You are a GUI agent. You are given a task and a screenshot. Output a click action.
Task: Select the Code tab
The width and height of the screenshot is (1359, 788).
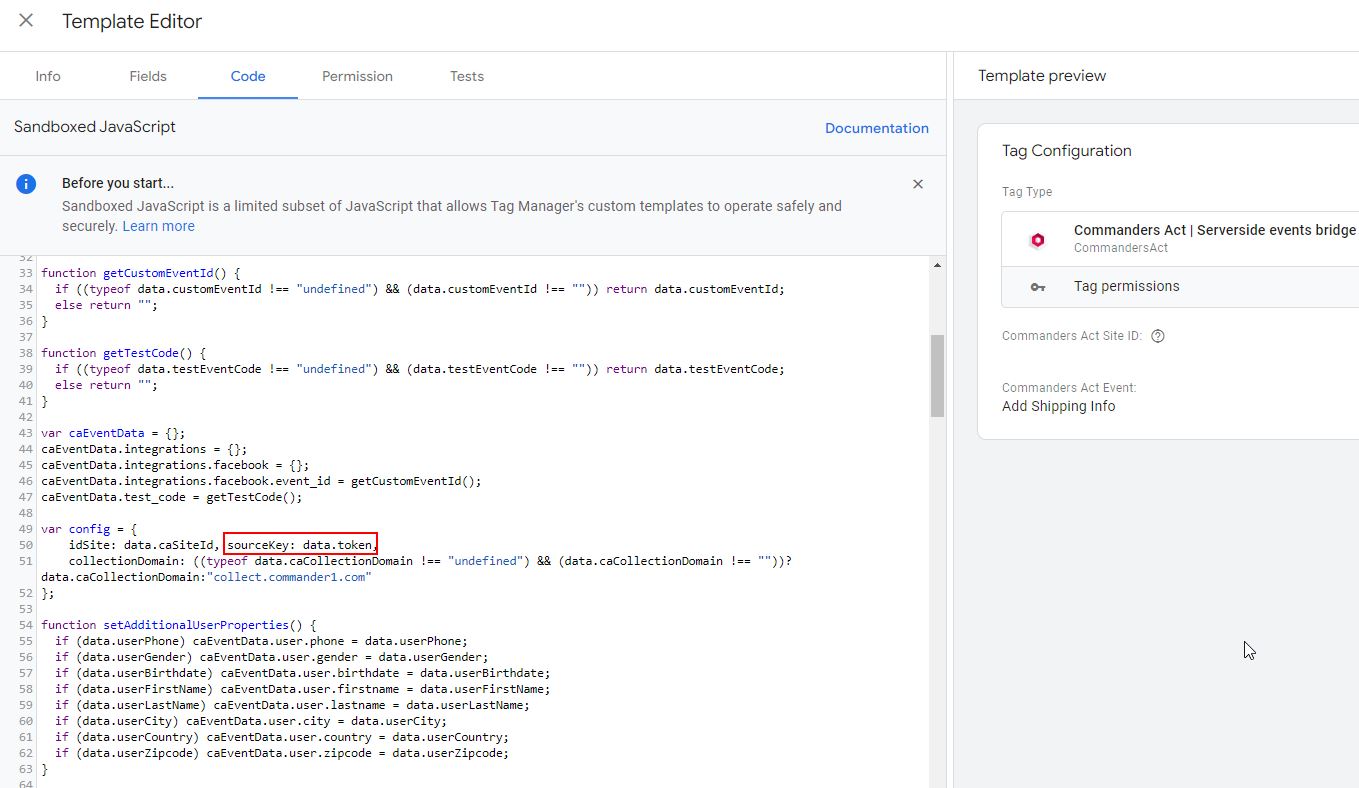pos(248,76)
